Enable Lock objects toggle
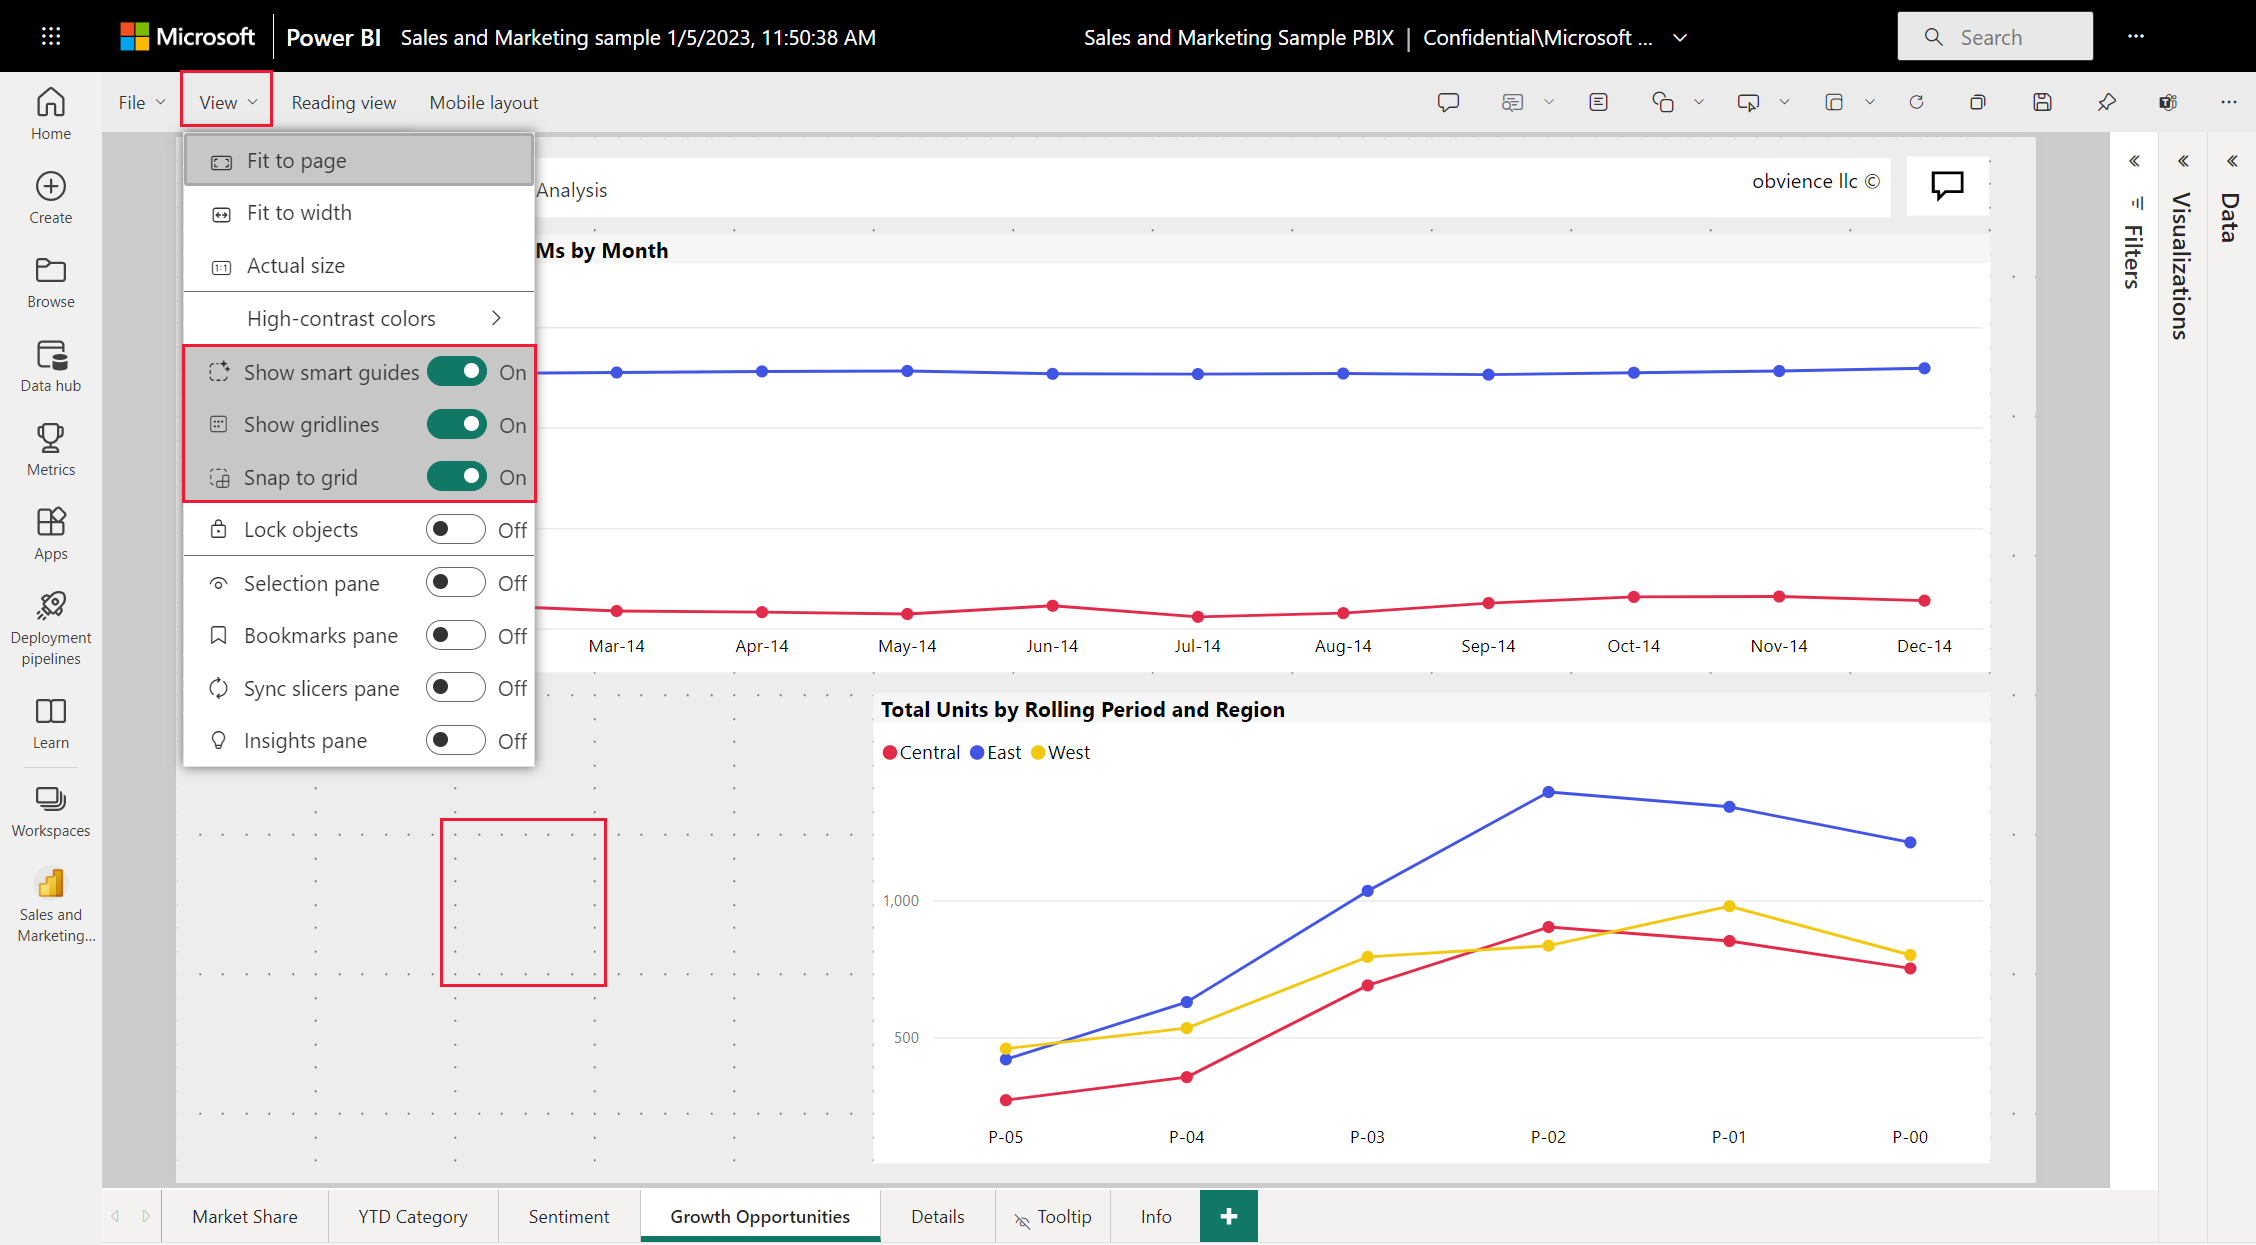This screenshot has height=1245, width=2256. tap(457, 529)
